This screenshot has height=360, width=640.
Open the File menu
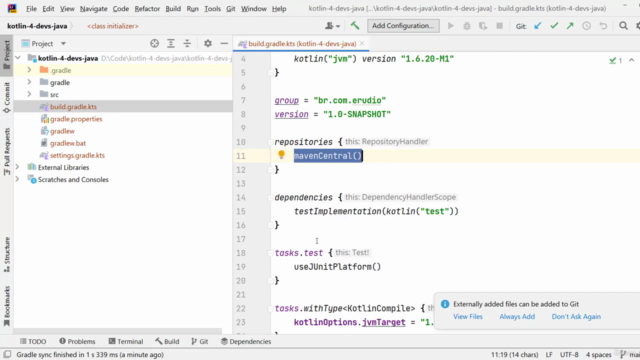click(x=31, y=9)
